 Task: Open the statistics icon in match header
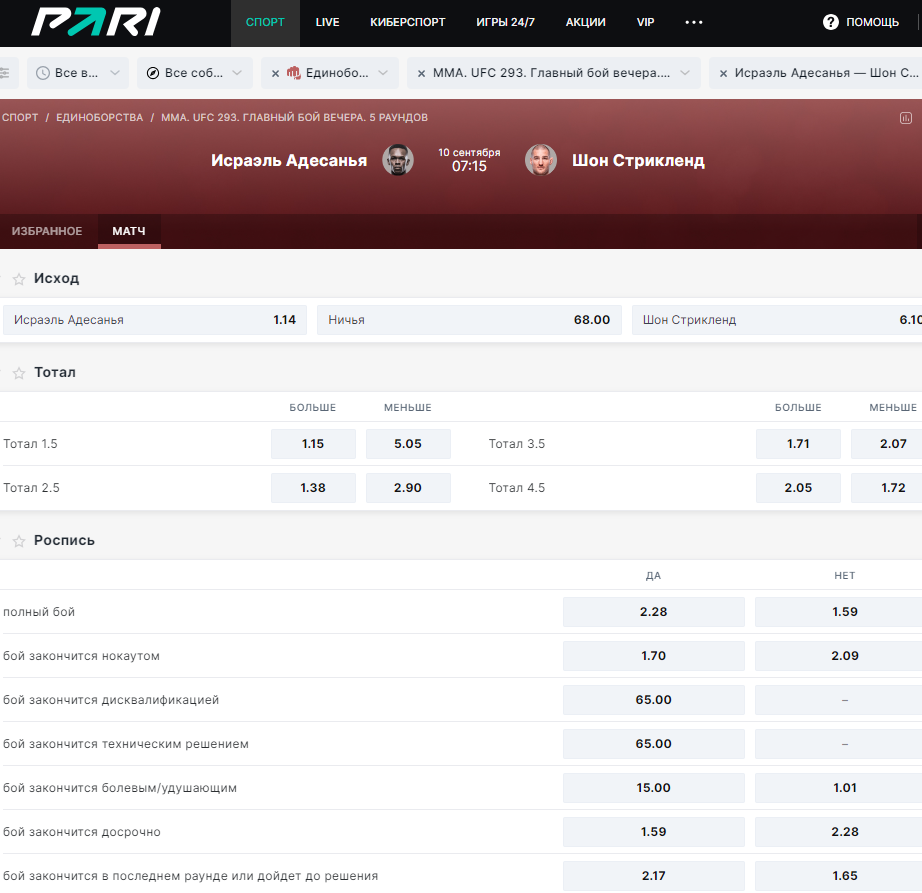click(906, 118)
